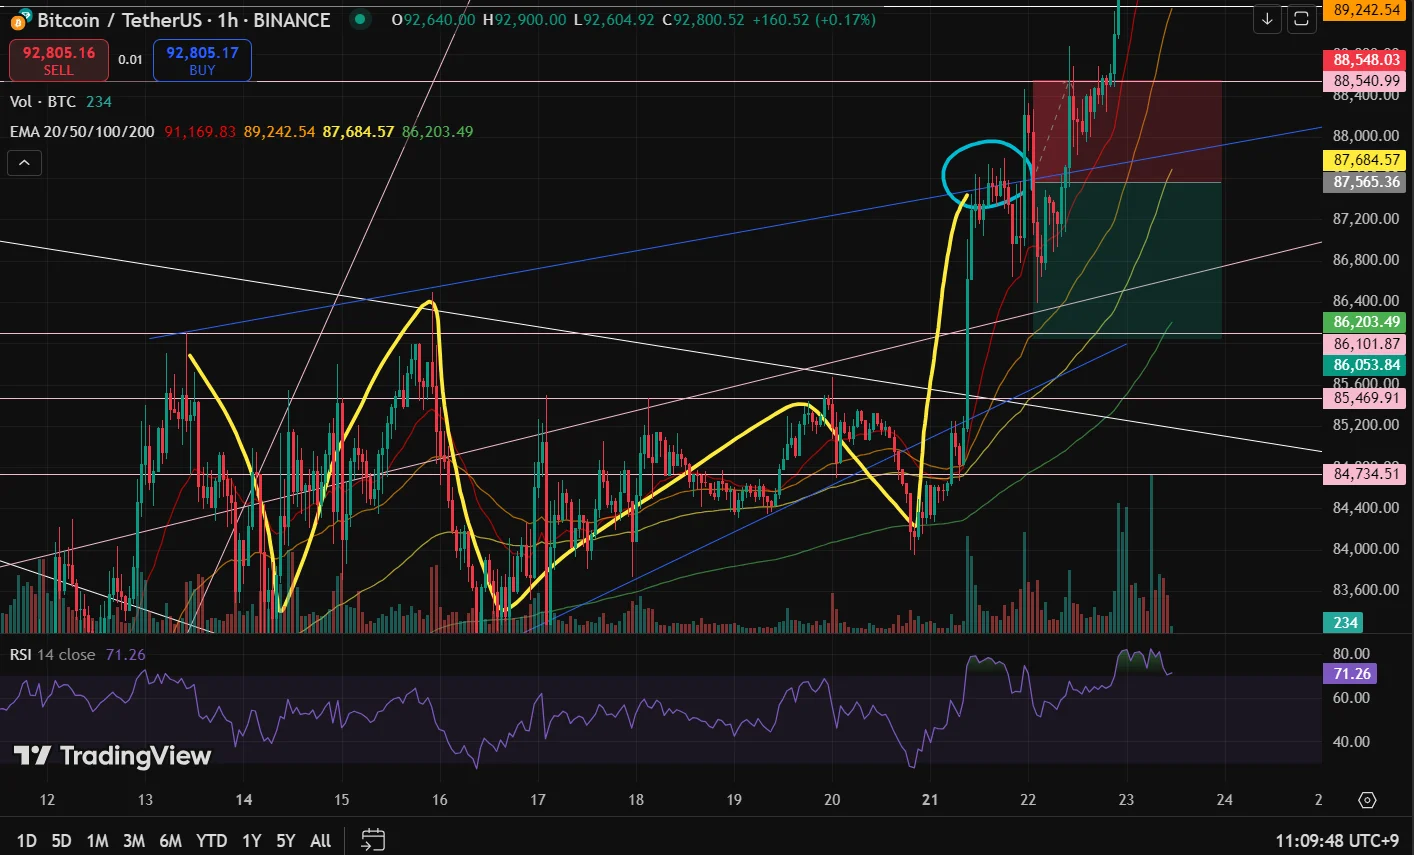Click the teal 86,053.84 price label

[x=1366, y=365]
